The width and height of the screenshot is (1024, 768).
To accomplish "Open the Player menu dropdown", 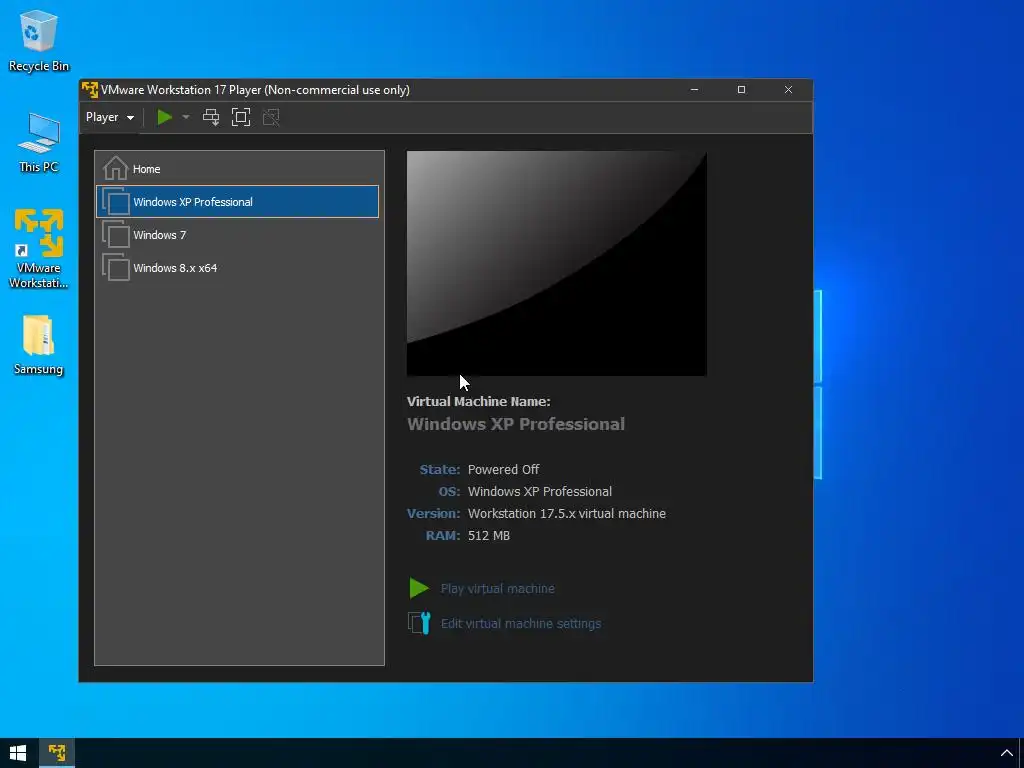I will click(x=110, y=118).
